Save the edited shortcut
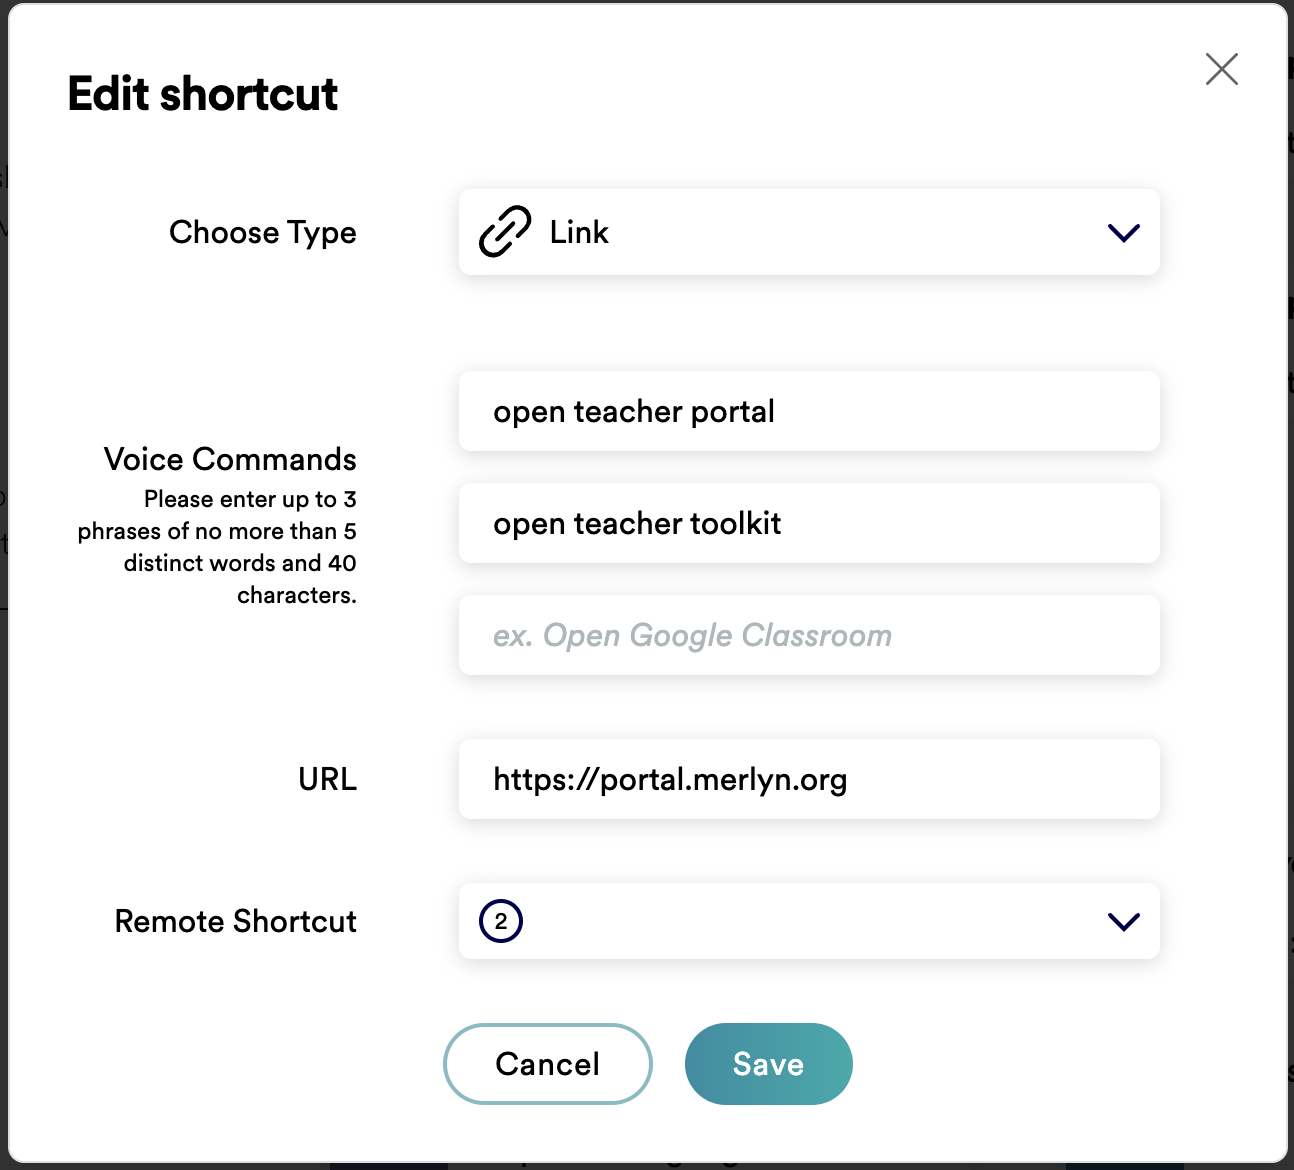 tap(768, 1063)
